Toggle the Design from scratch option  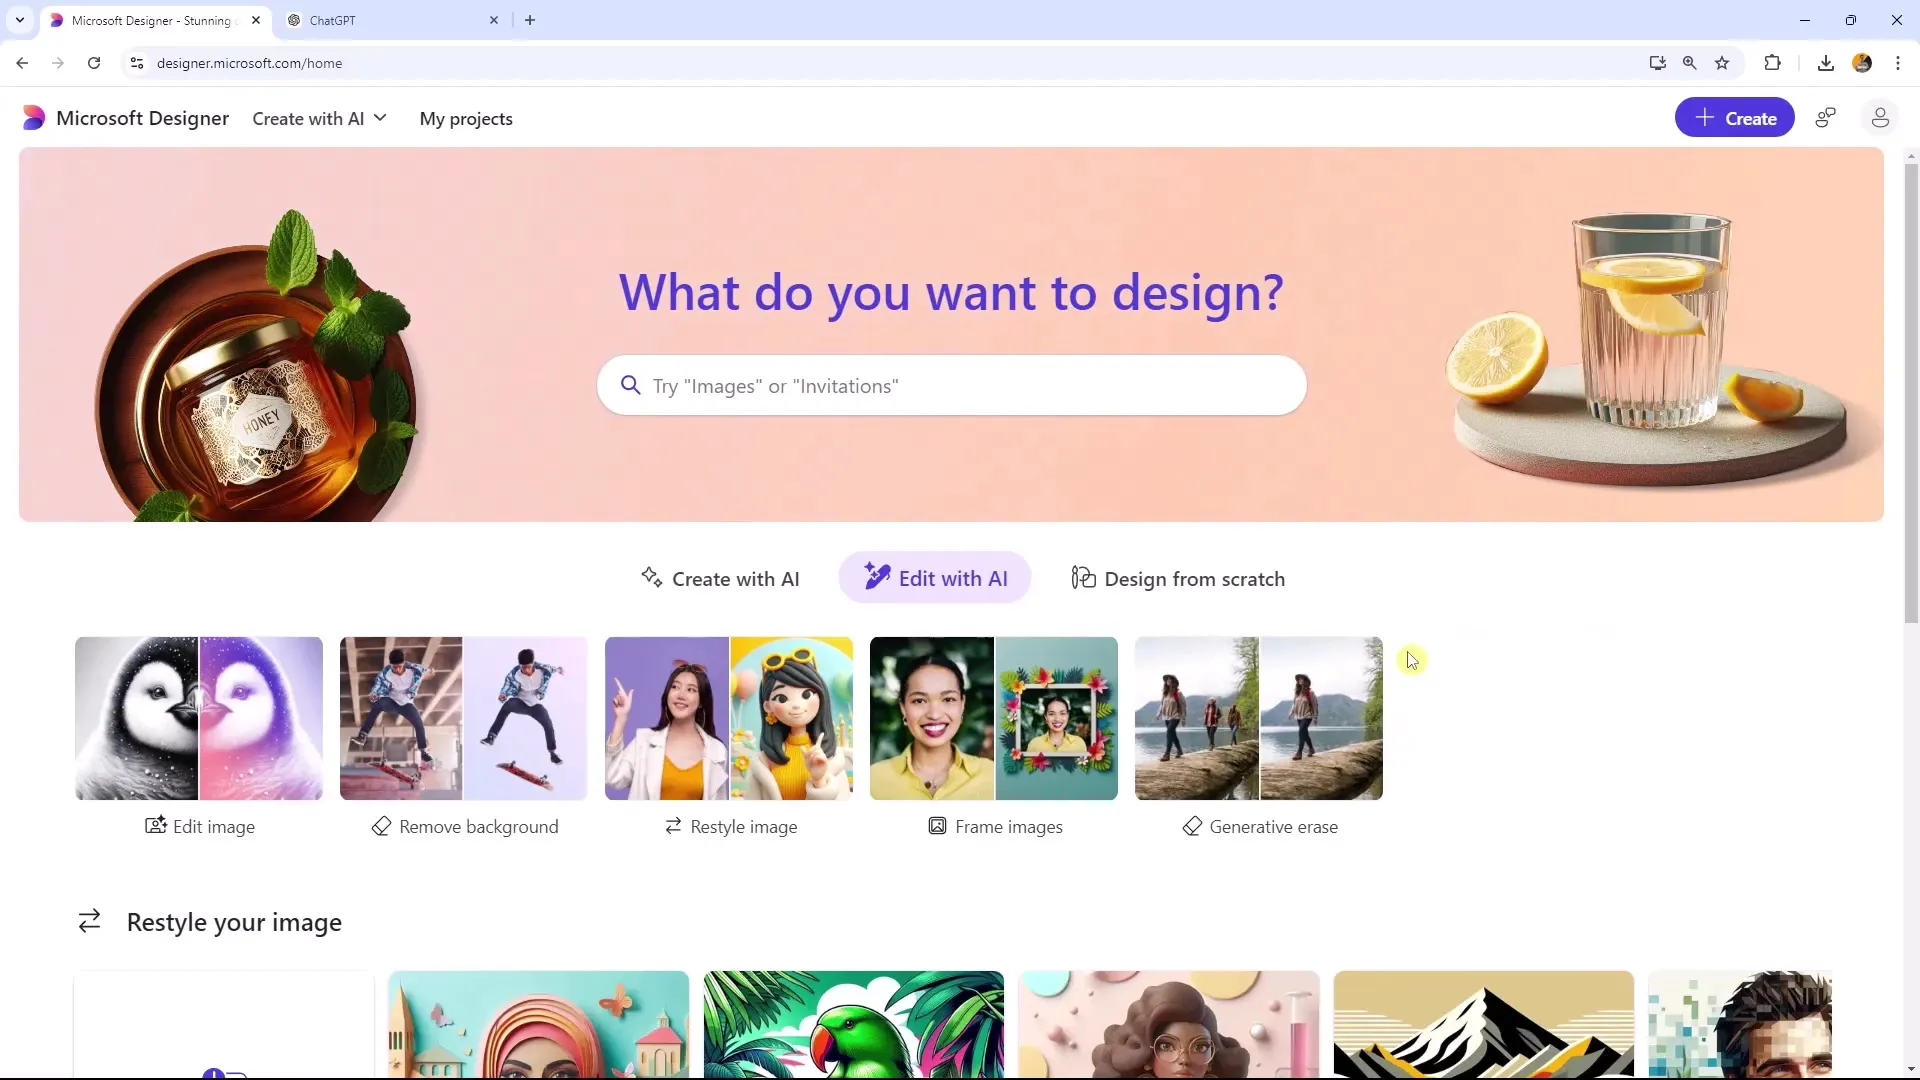tap(1178, 578)
